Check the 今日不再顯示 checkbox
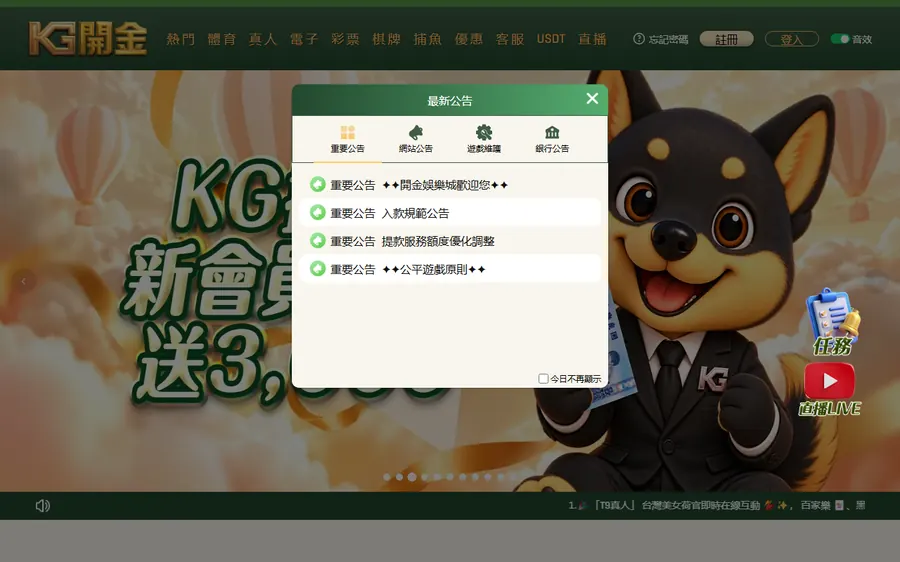900x562 pixels. coord(543,378)
